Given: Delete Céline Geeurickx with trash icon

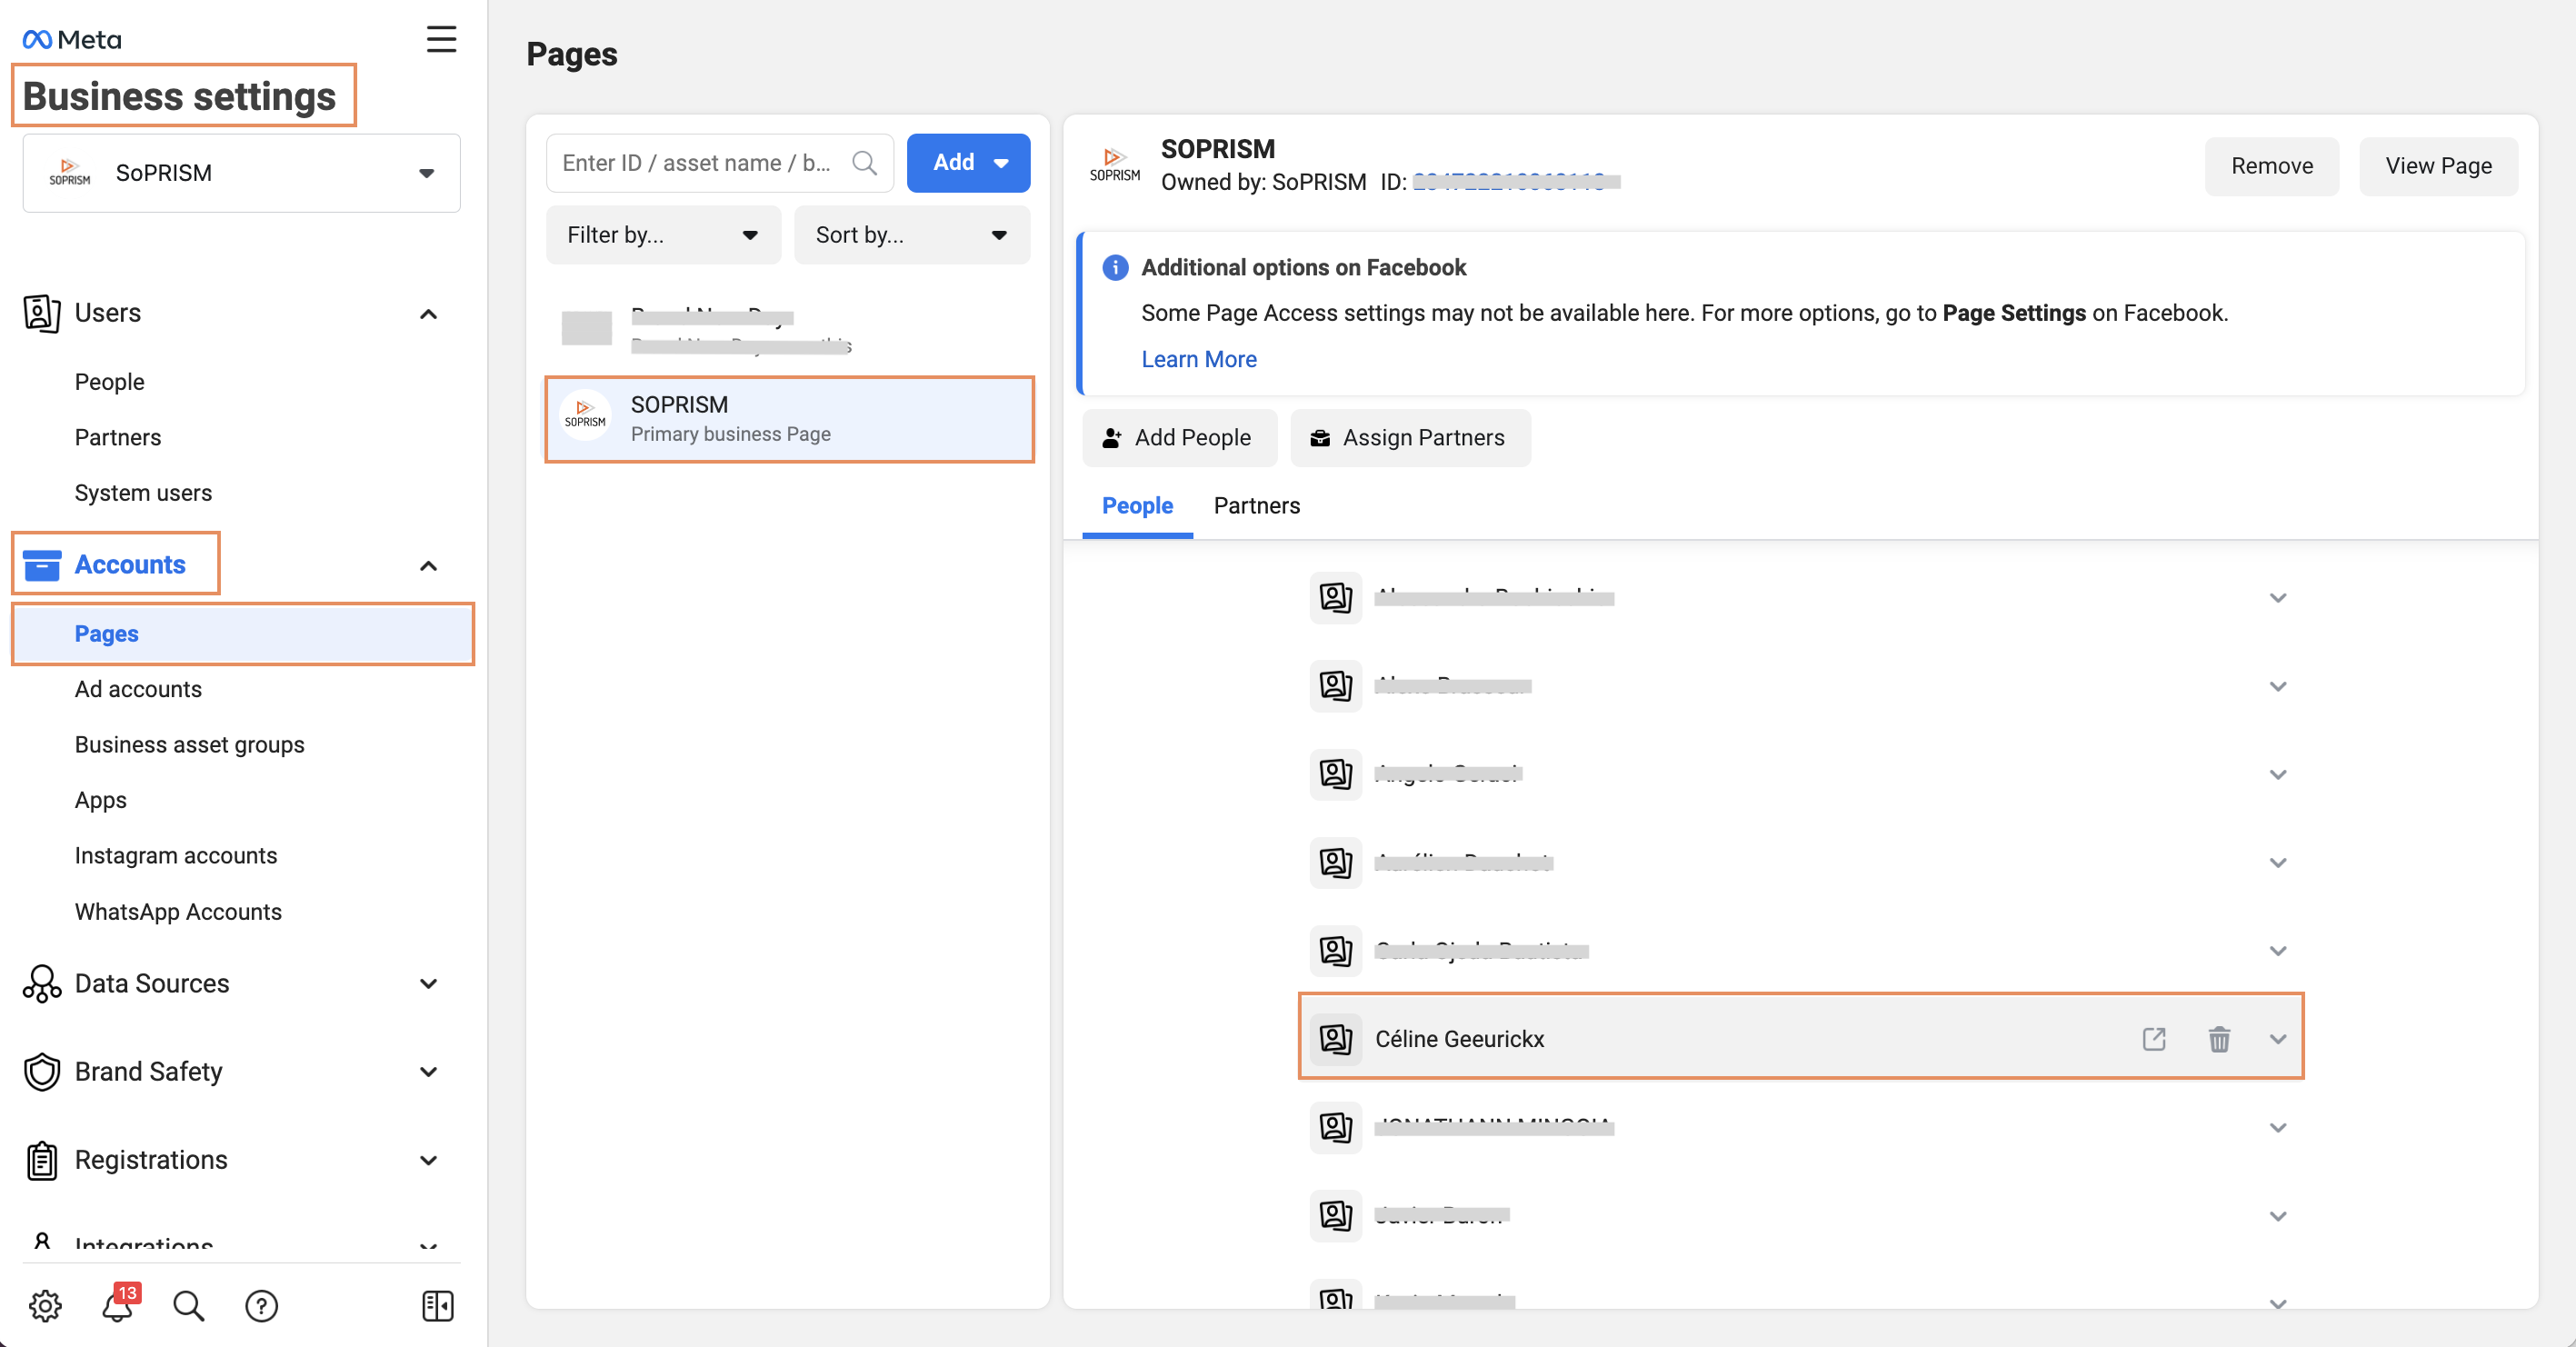Looking at the screenshot, I should pos(2218,1038).
